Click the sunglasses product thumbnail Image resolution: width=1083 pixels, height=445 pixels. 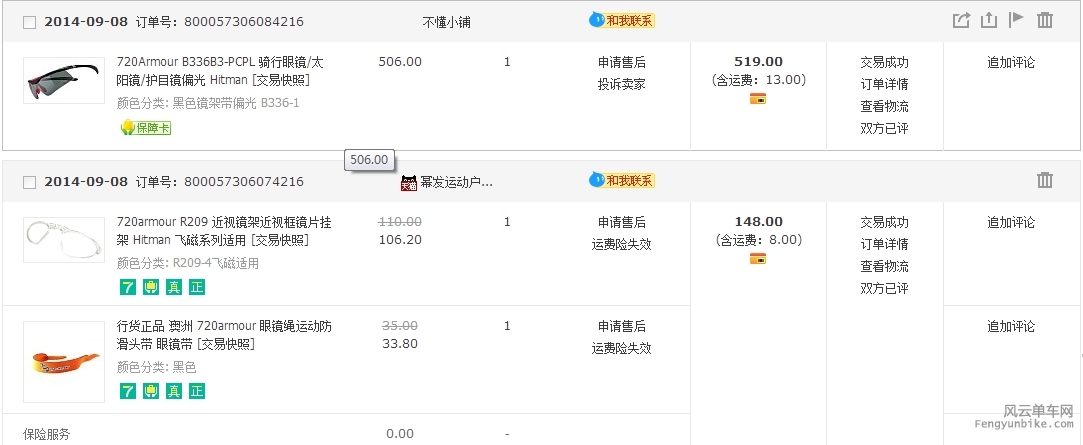click(63, 80)
